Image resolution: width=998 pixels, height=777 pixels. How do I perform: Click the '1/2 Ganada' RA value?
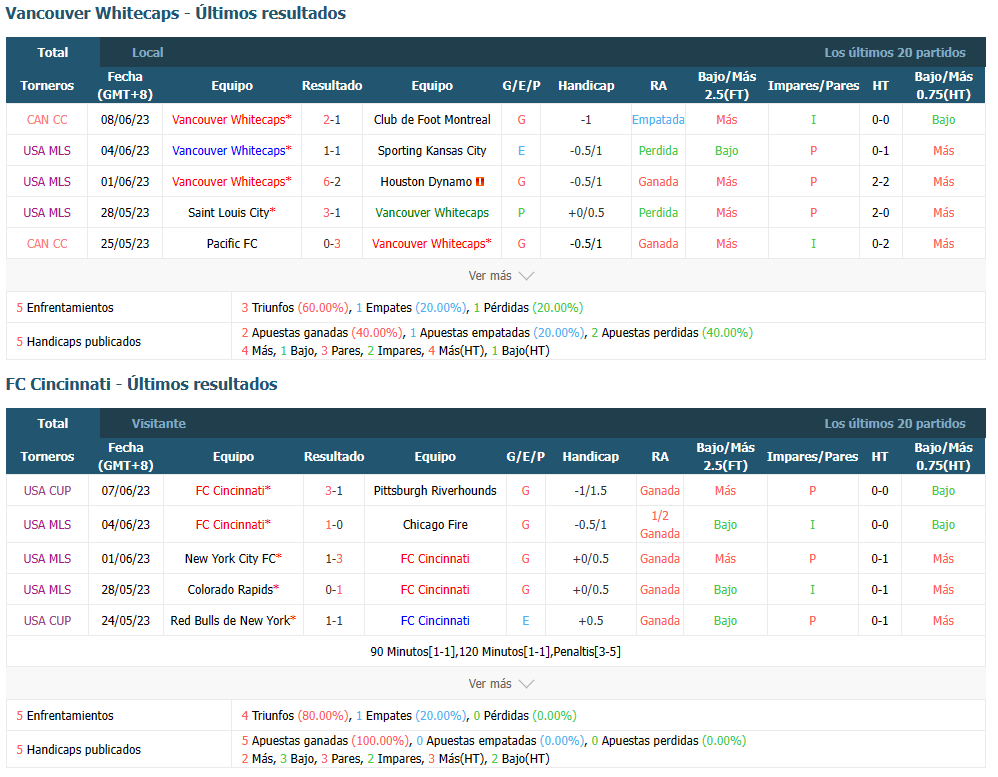(x=660, y=524)
